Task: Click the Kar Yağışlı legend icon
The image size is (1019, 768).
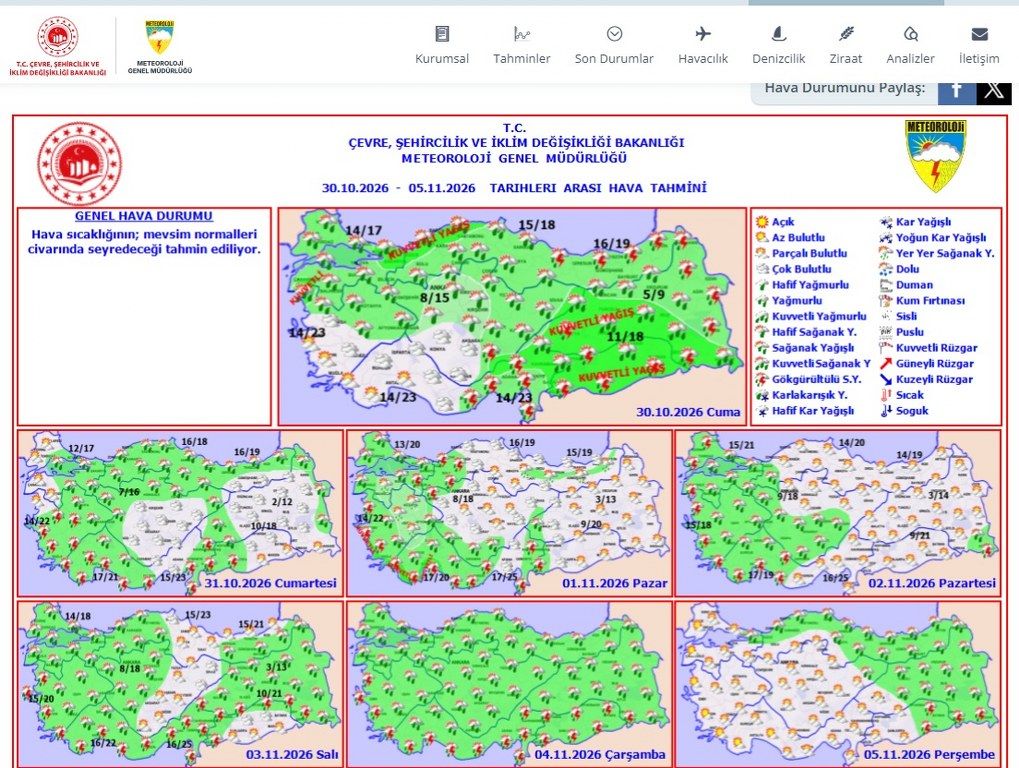Action: tap(886, 222)
